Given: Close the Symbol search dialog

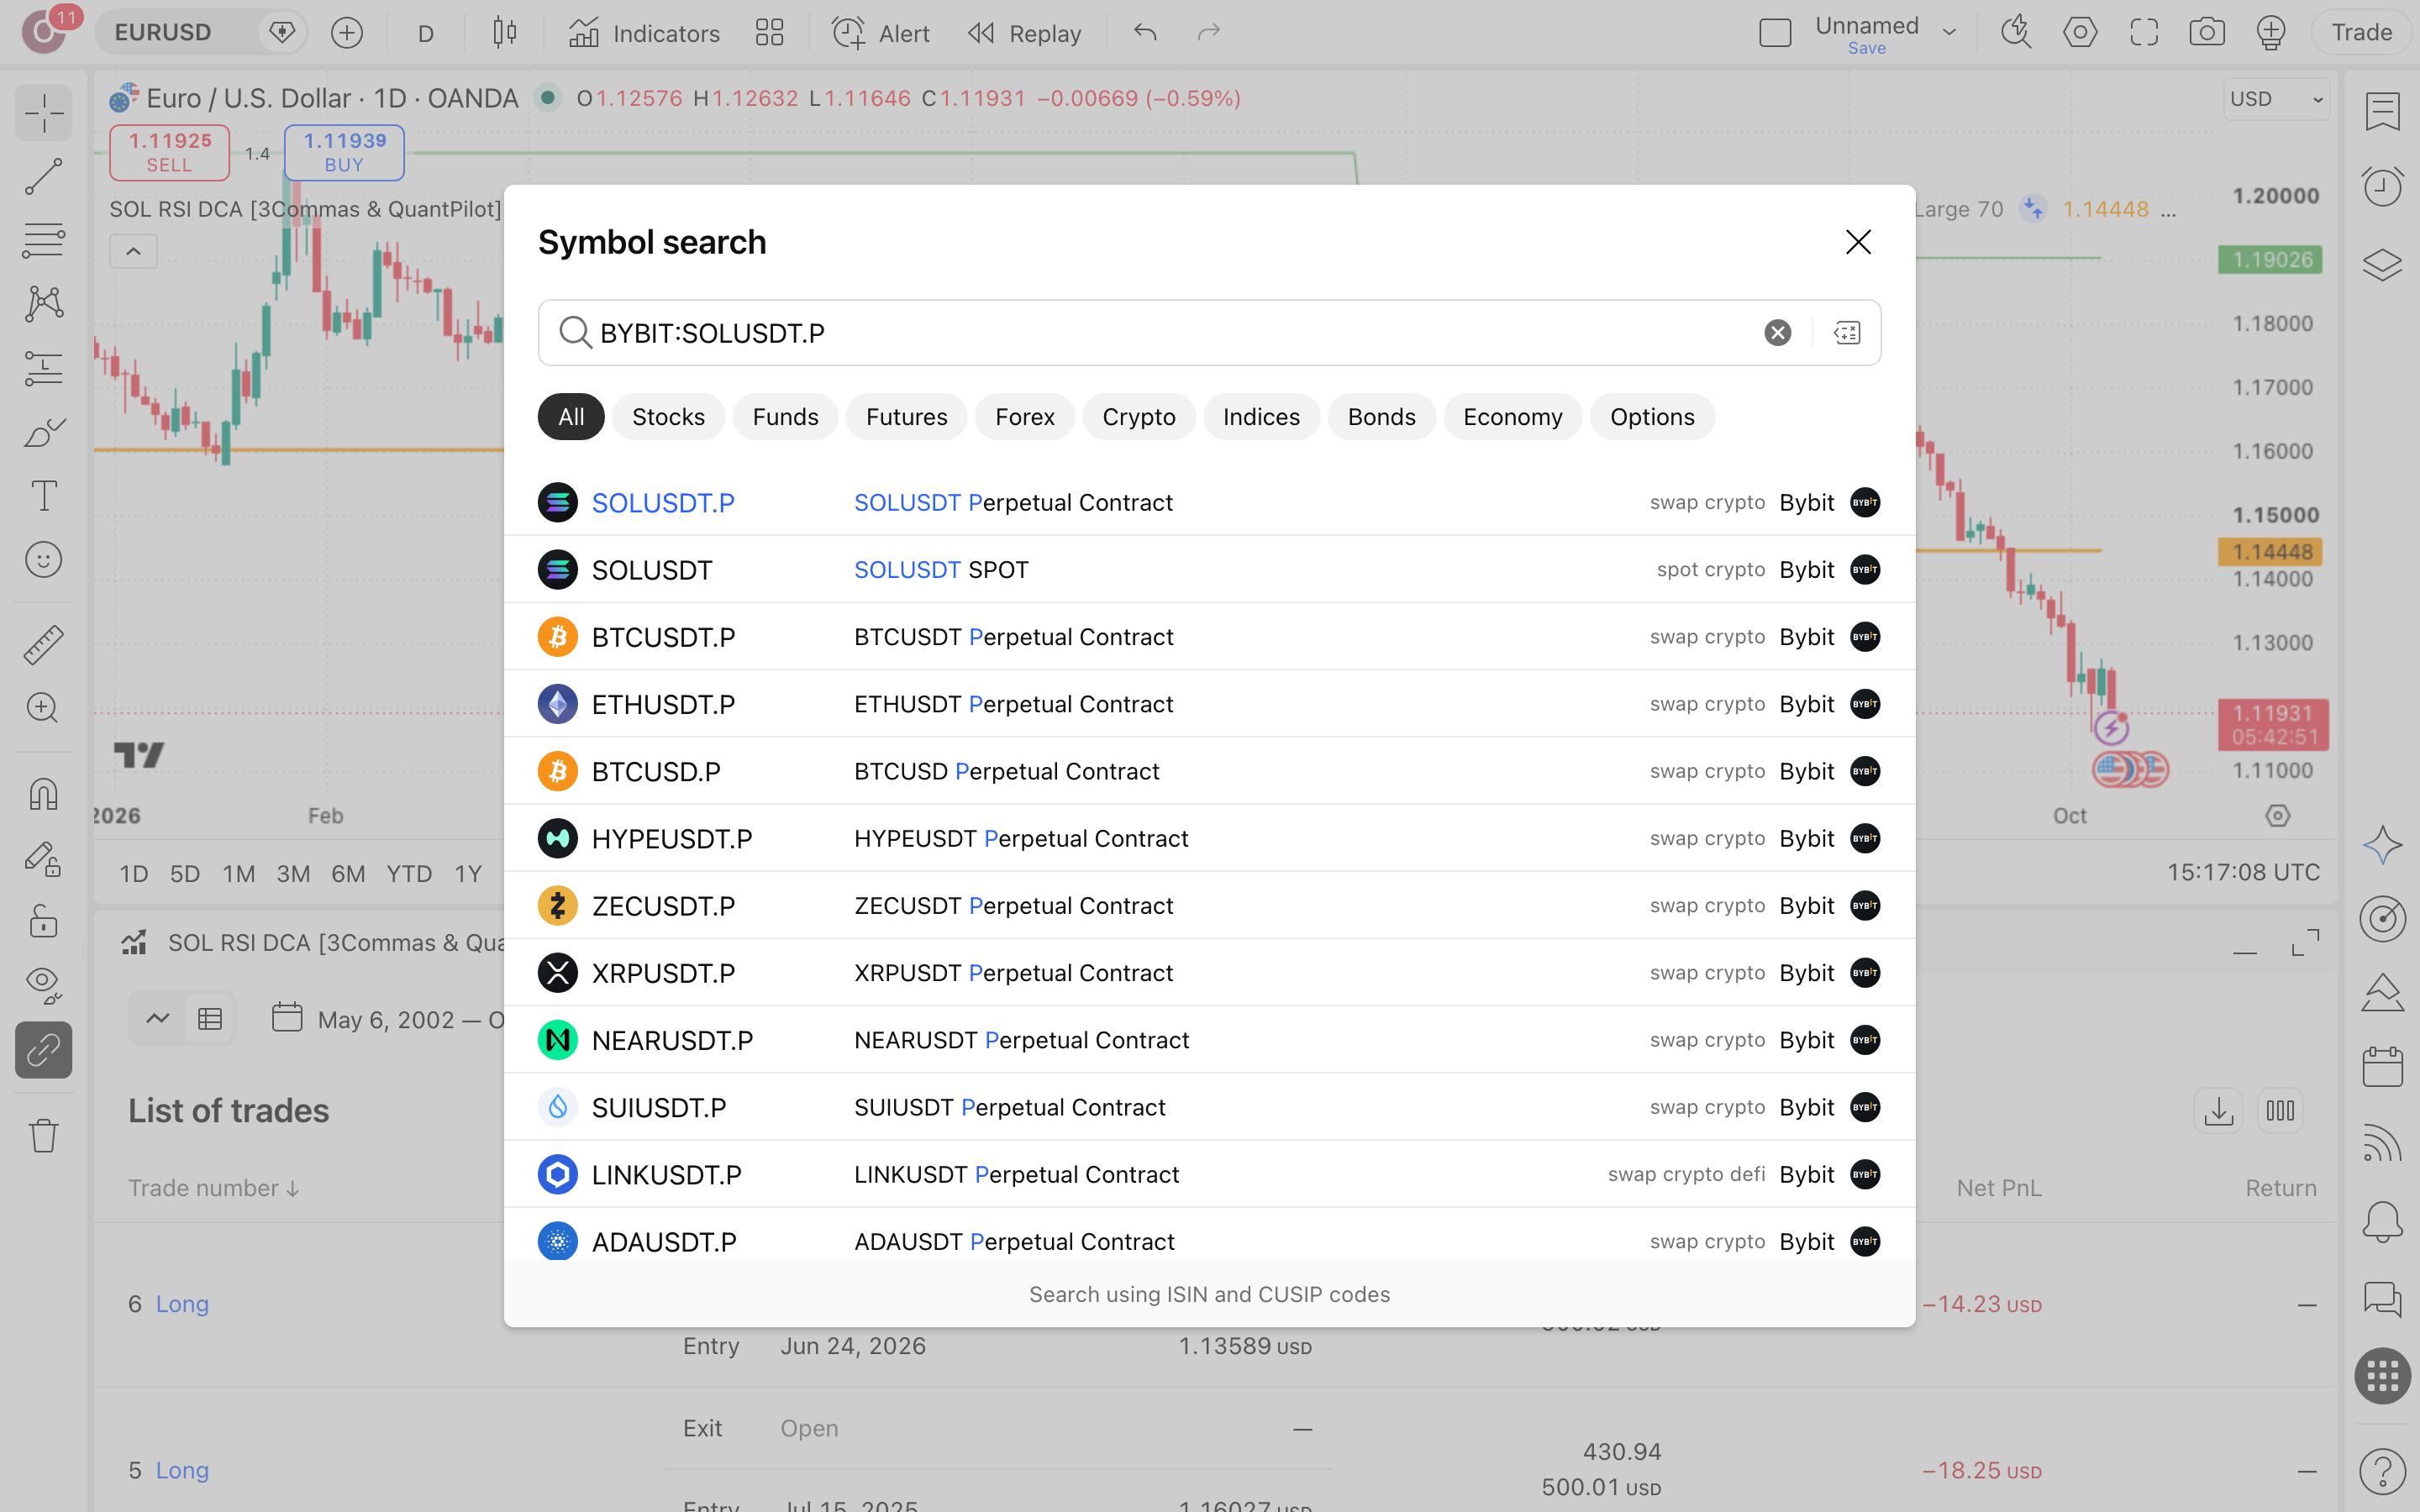Looking at the screenshot, I should click(1858, 242).
